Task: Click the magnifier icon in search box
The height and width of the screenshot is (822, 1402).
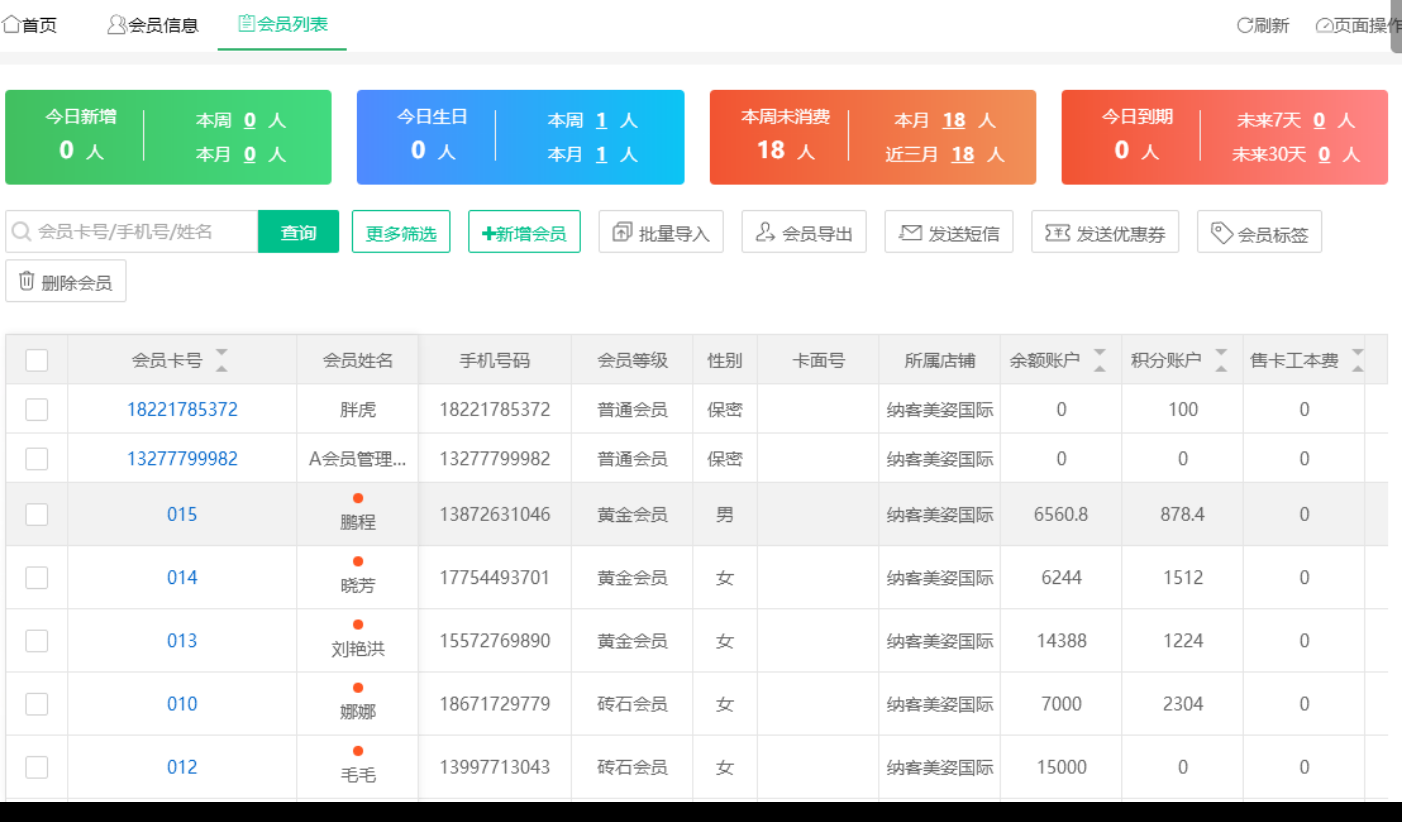Action: tap(20, 231)
